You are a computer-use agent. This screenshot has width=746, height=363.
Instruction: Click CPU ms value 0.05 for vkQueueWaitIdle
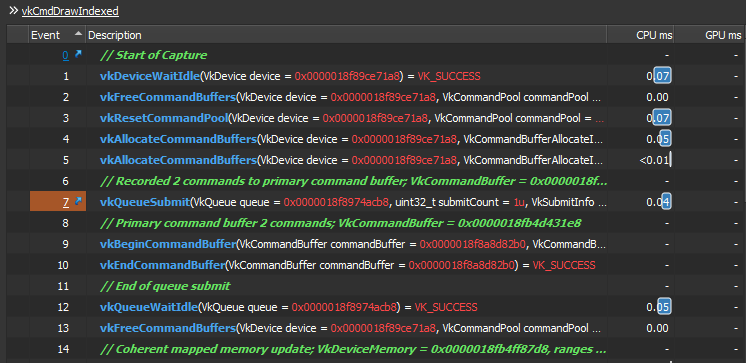(x=658, y=307)
